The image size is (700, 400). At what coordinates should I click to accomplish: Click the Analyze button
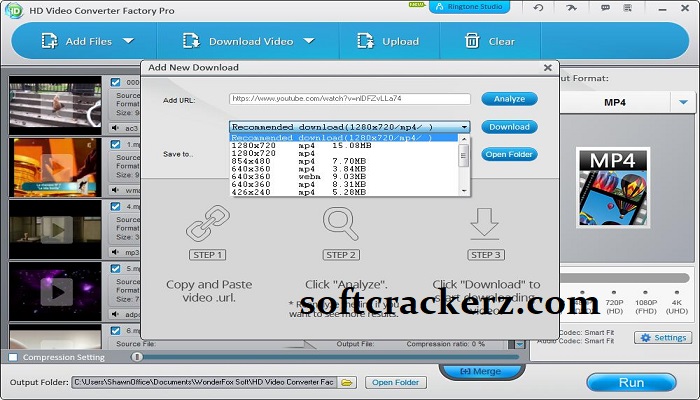coord(509,99)
